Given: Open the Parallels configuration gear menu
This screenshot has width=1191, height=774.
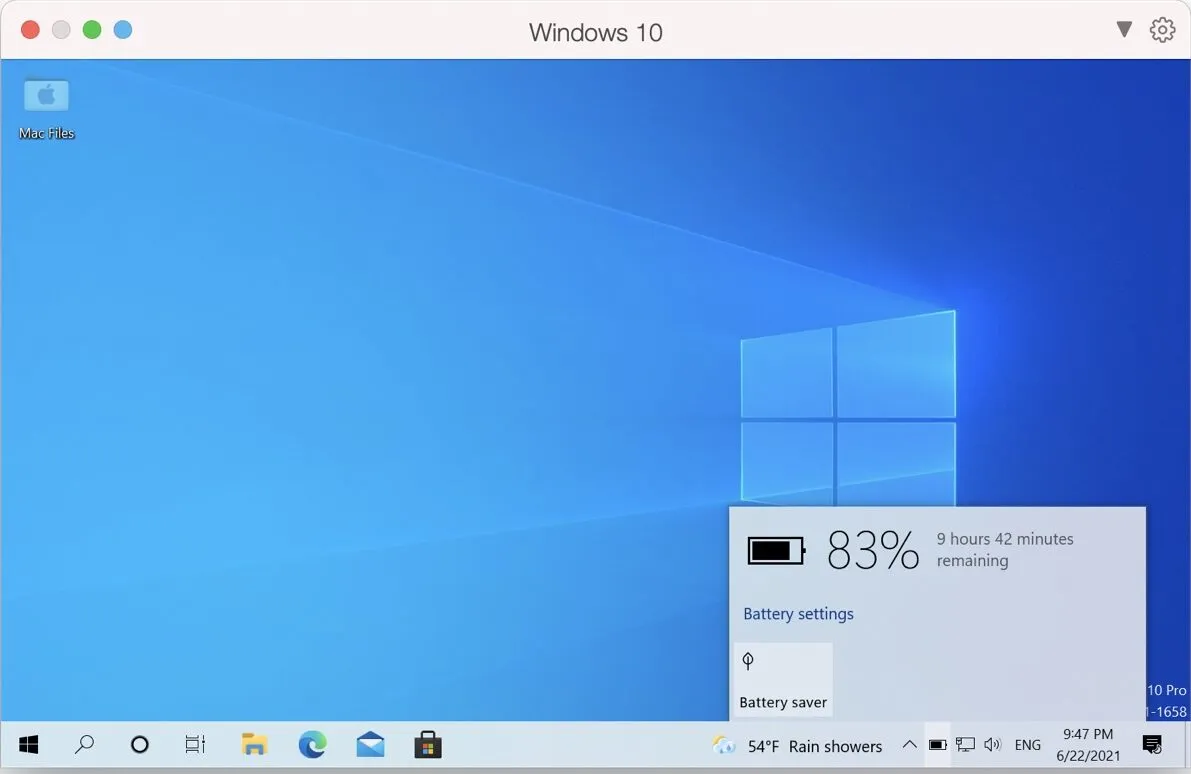Looking at the screenshot, I should point(1162,30).
